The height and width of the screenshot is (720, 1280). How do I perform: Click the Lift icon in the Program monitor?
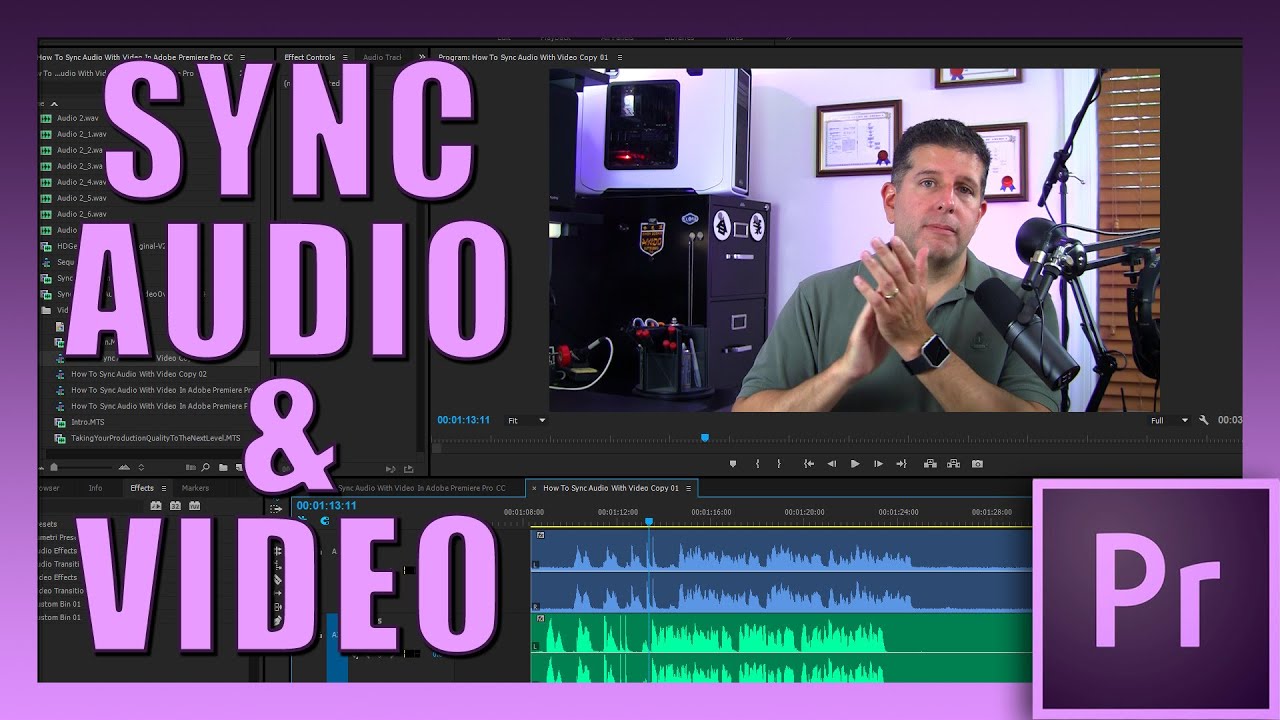[x=930, y=464]
